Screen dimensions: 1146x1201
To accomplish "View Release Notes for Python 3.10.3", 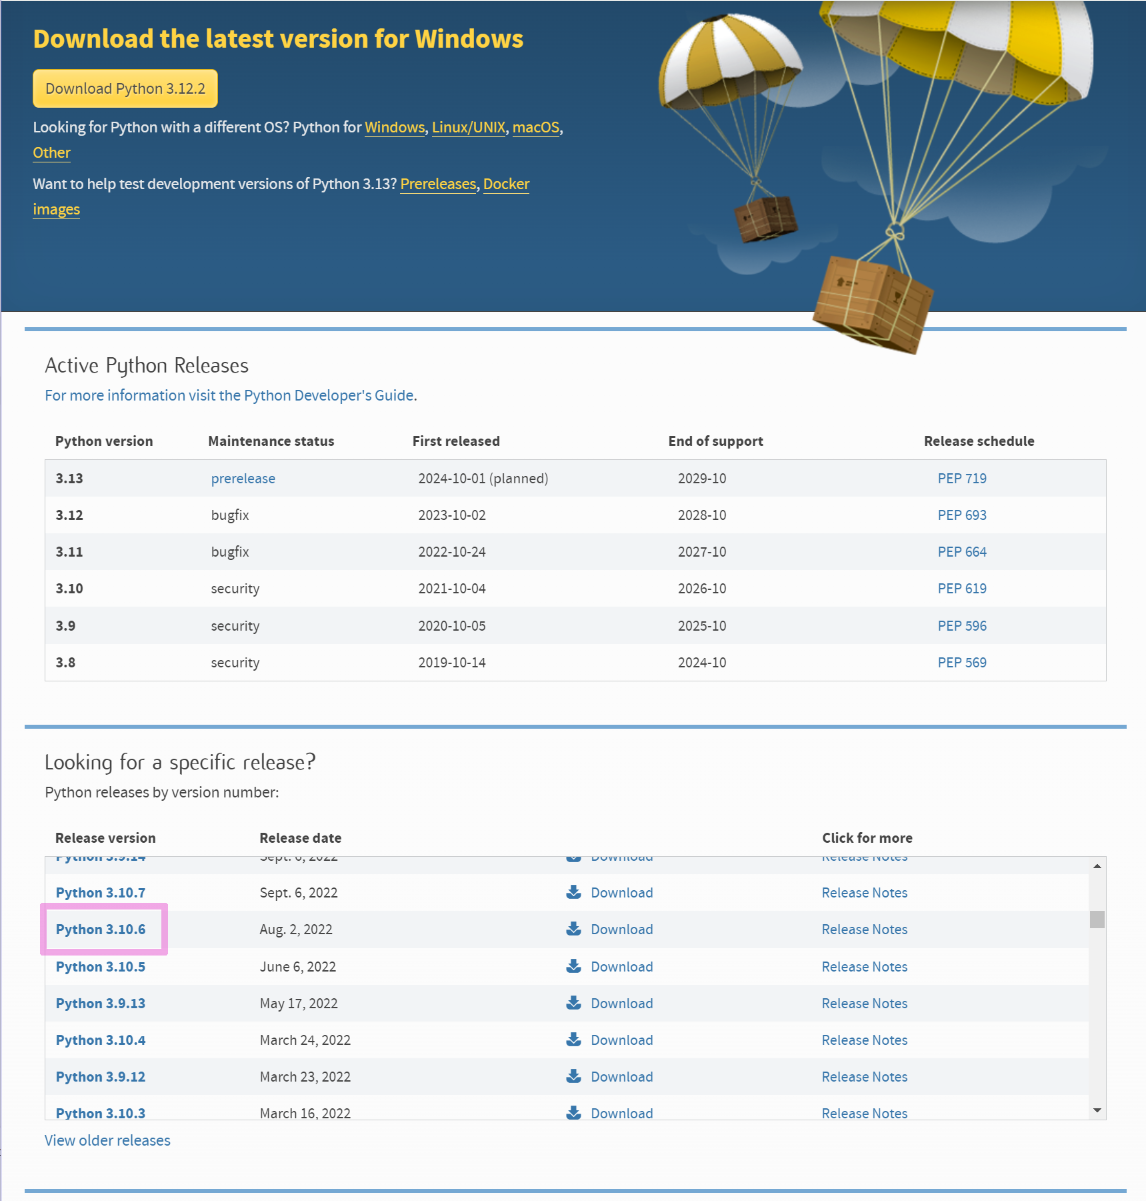I will tap(865, 1113).
